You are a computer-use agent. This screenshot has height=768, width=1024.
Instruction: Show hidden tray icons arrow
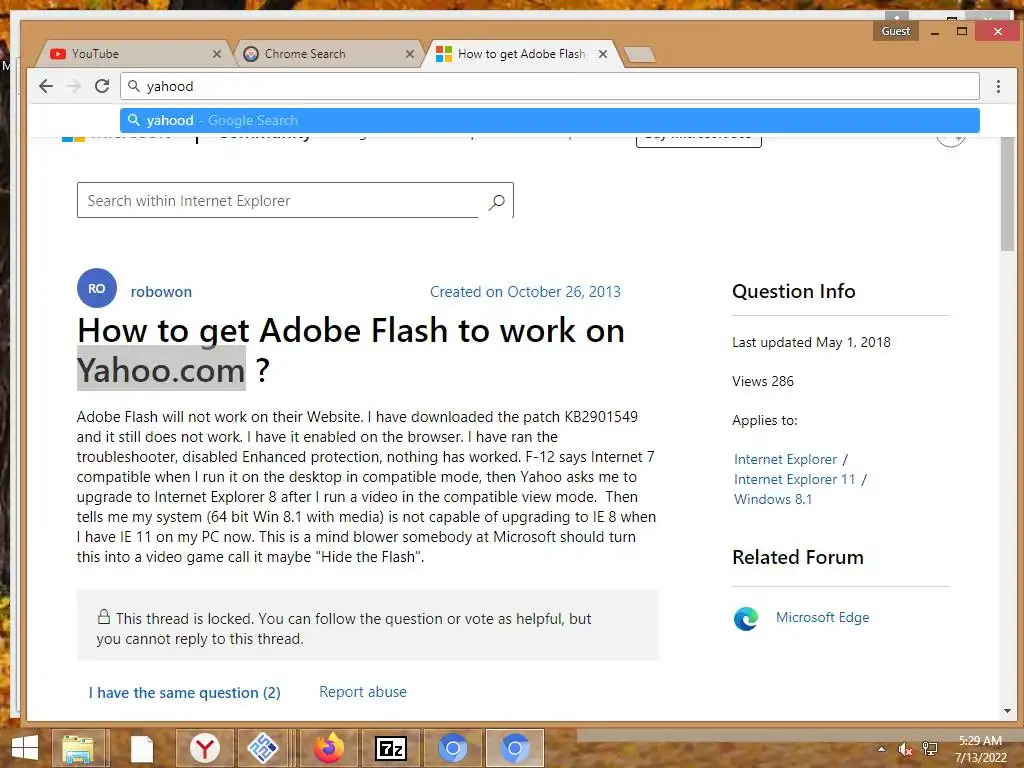click(x=882, y=749)
